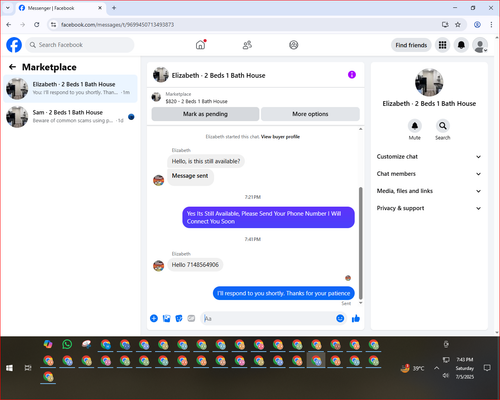Open the Chrome profile icon
This screenshot has width=500, height=400.
pyautogui.click(x=477, y=25)
